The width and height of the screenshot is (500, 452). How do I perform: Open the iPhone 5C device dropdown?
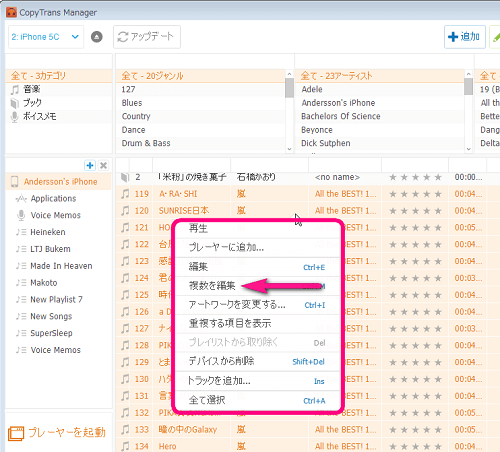click(x=46, y=37)
